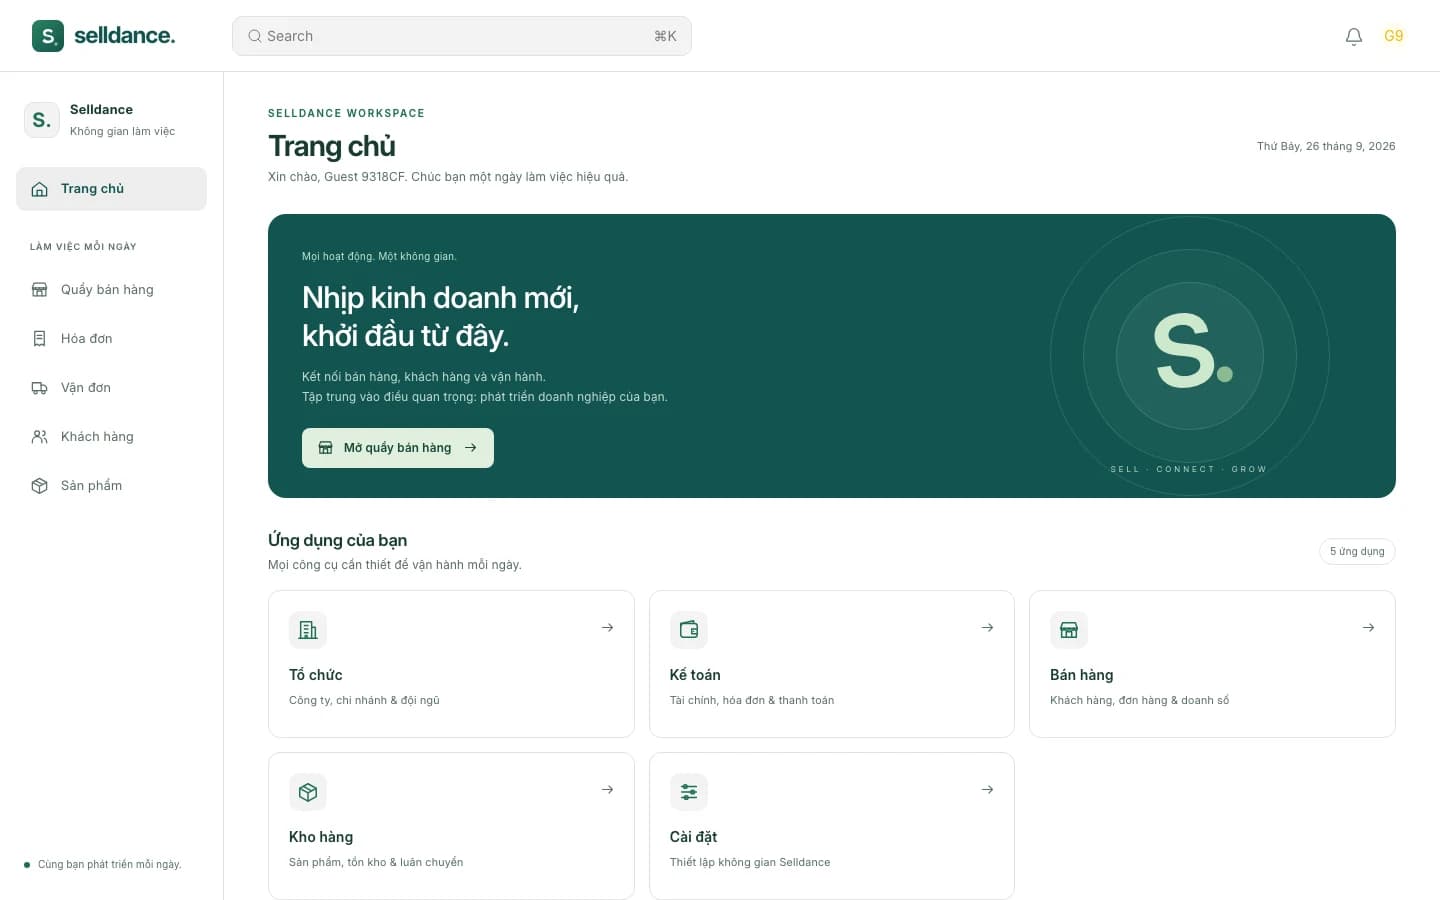Click the store icon in Mở quầy bán hàng button

(x=326, y=448)
